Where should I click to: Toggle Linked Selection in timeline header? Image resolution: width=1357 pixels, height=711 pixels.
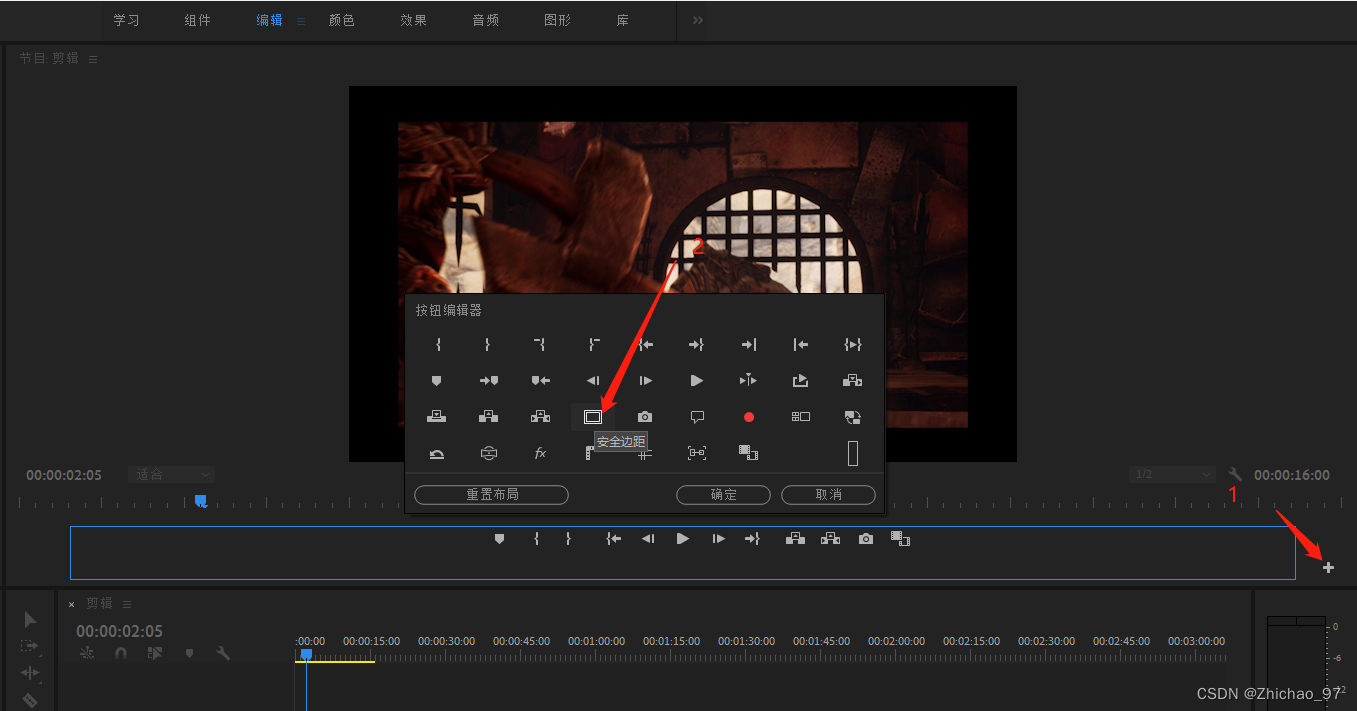[155, 653]
